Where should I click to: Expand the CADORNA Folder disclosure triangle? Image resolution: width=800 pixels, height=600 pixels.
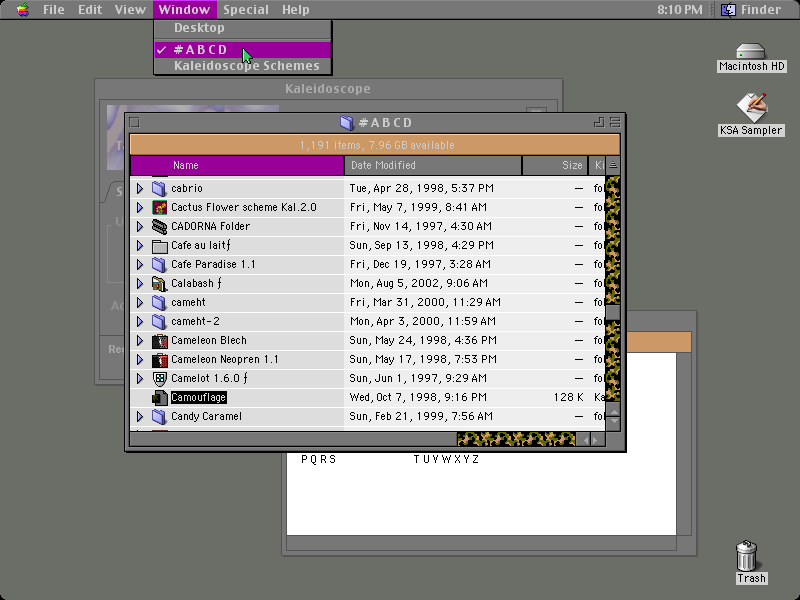tap(140, 226)
